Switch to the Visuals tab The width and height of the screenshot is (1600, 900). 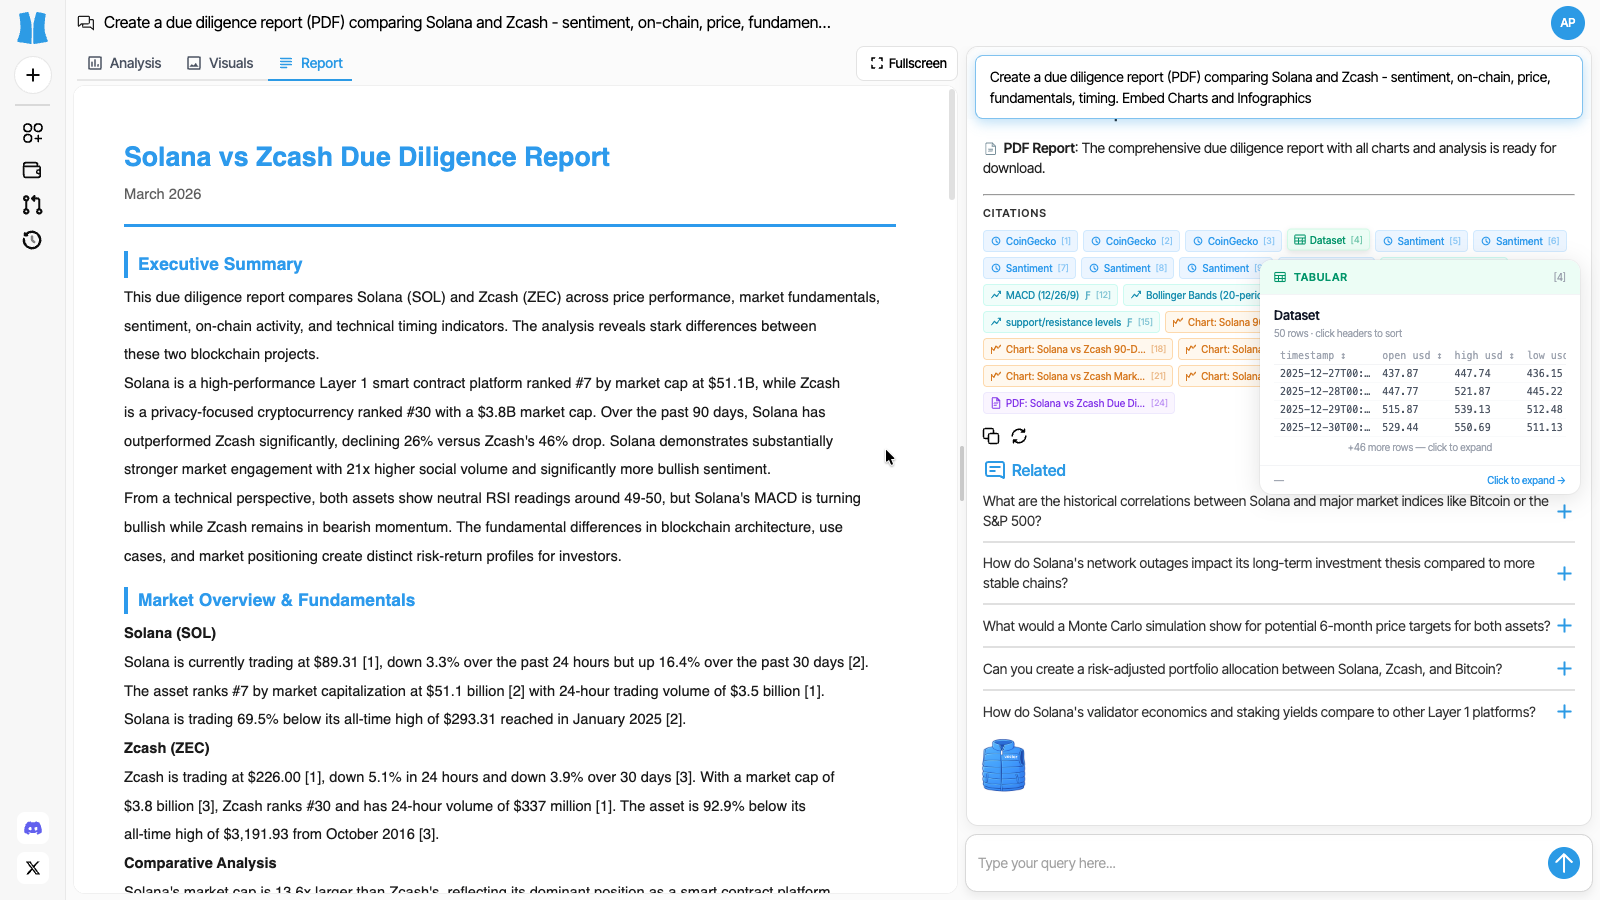tap(219, 63)
